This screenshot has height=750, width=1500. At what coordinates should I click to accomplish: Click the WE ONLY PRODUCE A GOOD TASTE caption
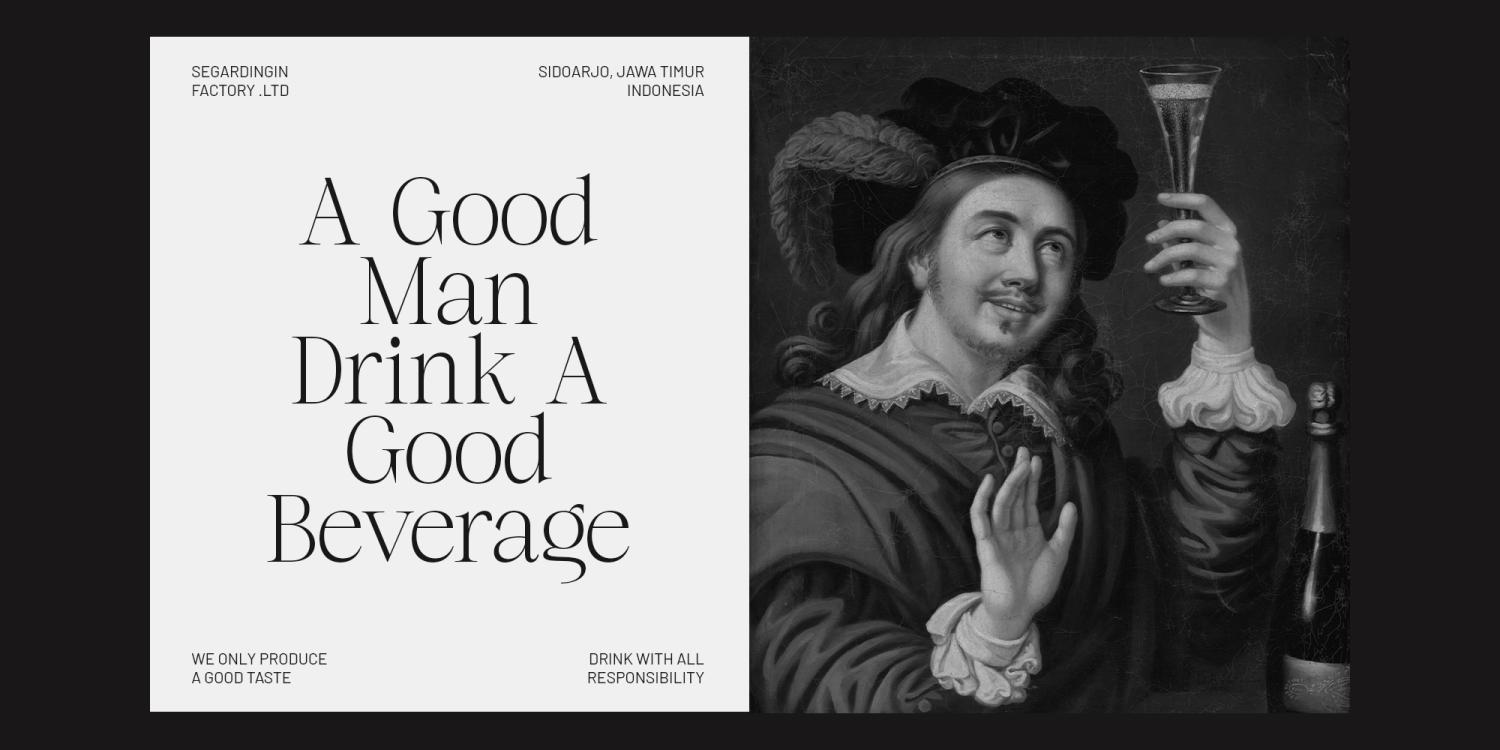click(x=259, y=668)
